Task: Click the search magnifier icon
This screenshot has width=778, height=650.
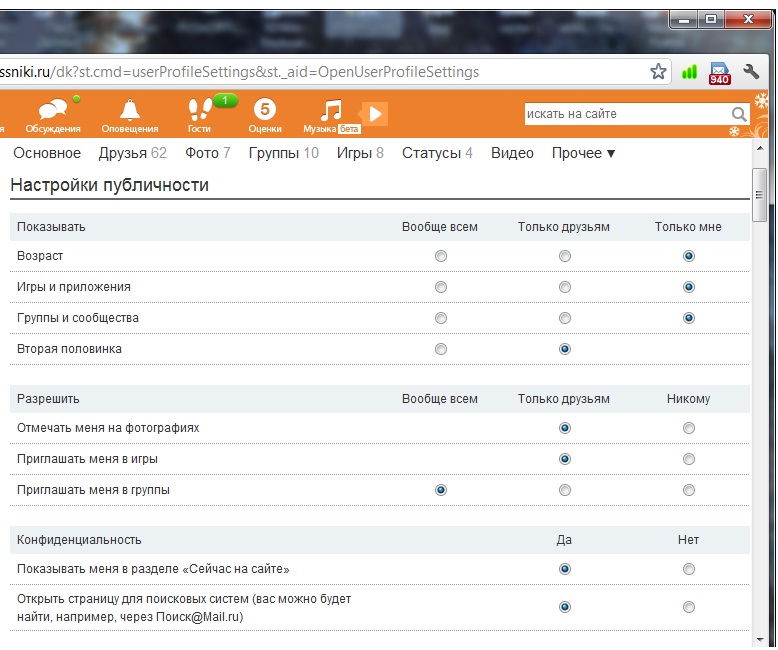Action: point(739,115)
